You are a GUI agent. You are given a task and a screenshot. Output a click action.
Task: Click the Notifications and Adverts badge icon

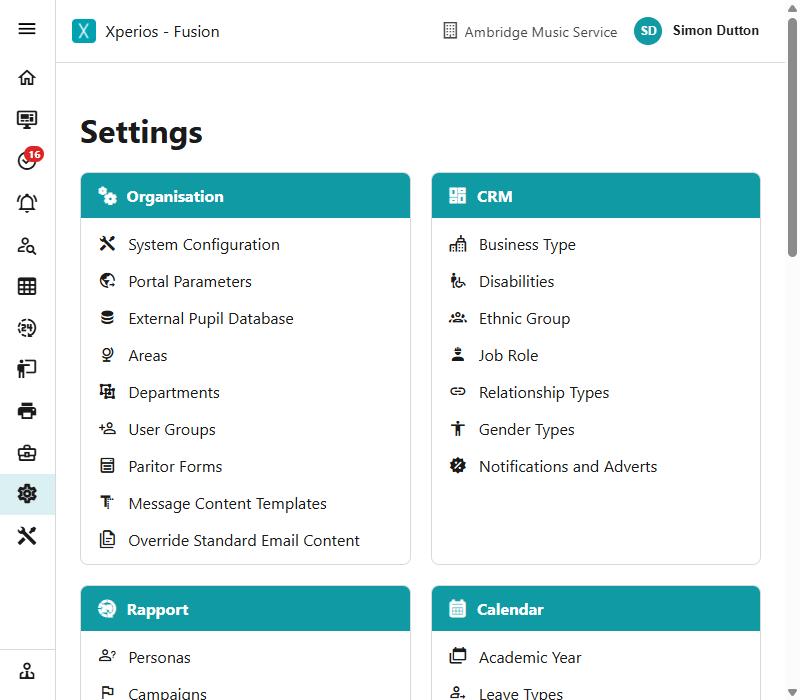click(458, 466)
